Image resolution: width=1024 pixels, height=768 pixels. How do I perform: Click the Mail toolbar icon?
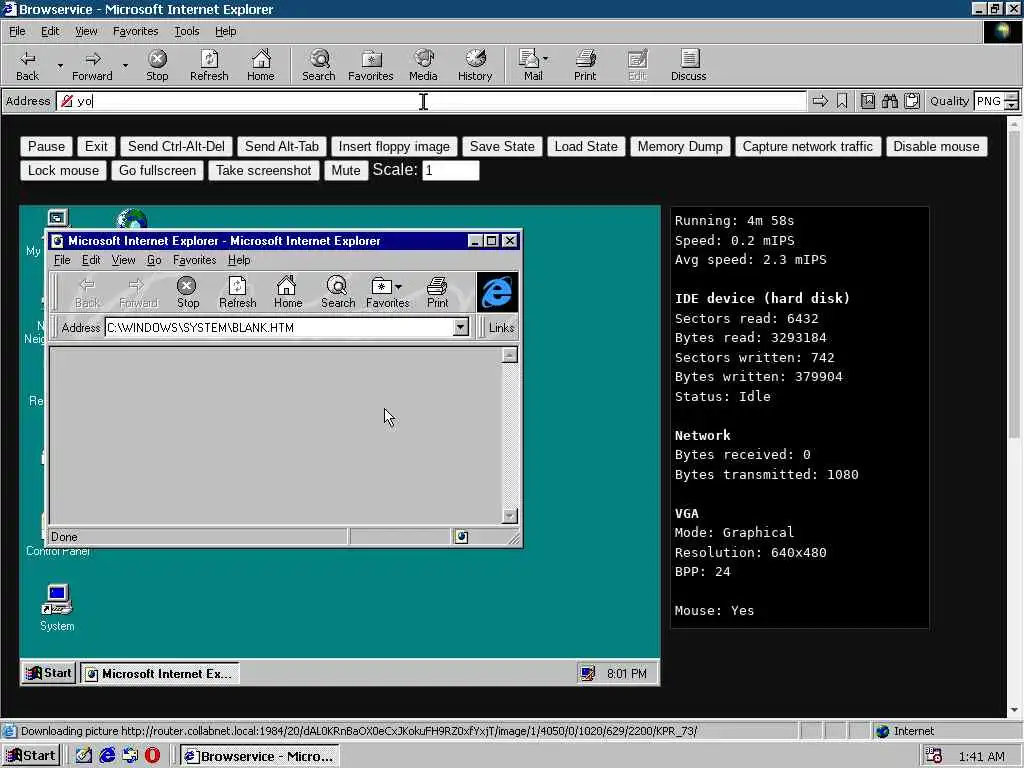[x=530, y=65]
